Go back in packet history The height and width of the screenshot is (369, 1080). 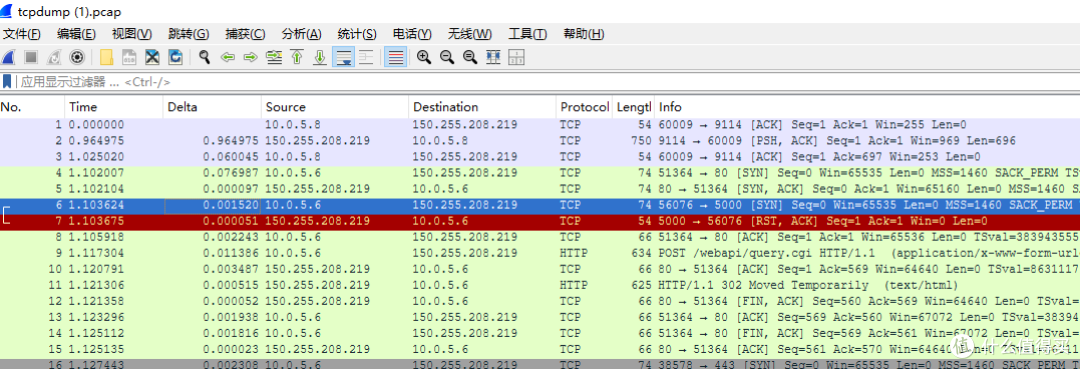(x=227, y=58)
